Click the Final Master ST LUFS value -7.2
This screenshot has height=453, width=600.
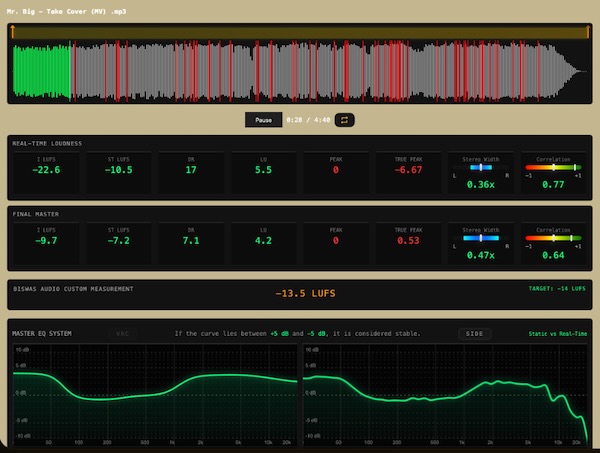[x=119, y=241]
